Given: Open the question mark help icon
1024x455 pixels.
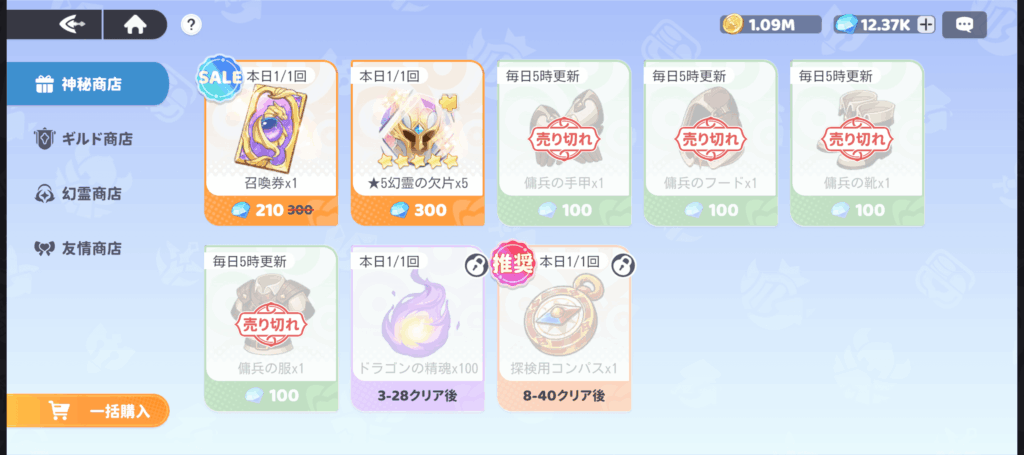Looking at the screenshot, I should (191, 25).
